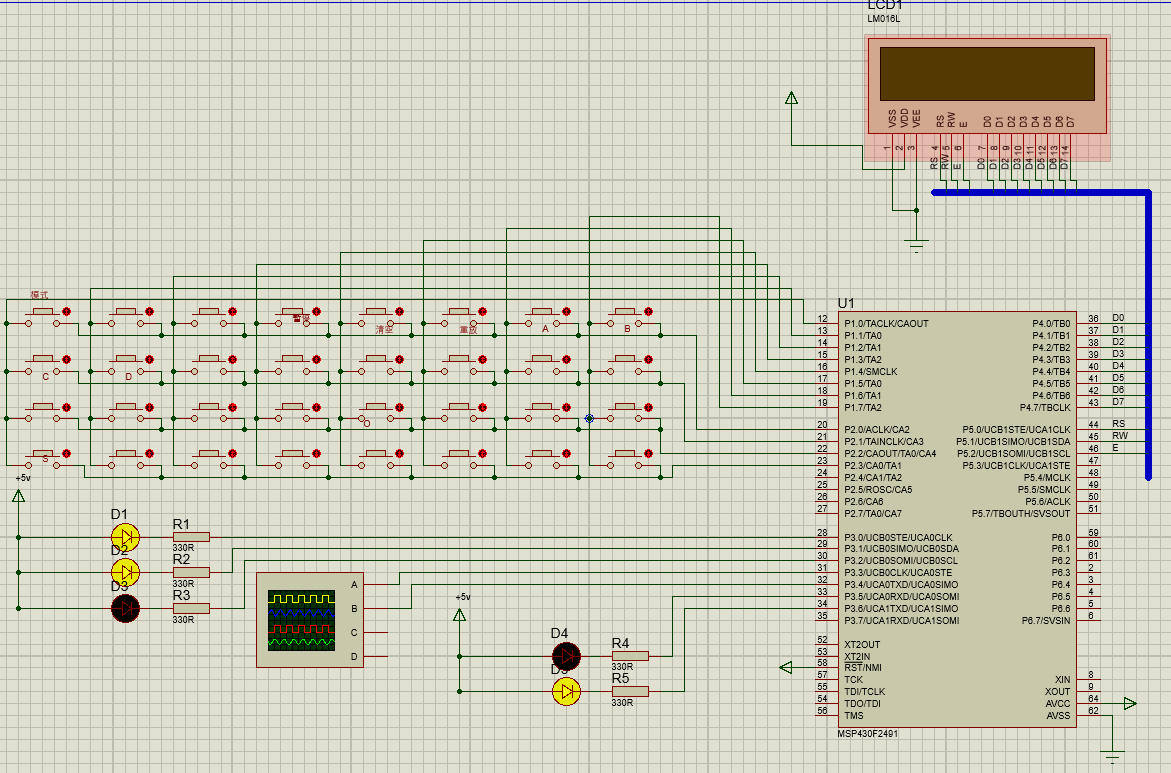Screen dimensions: 1171x773
Task: Select LED D1 in the schematic
Action: coord(125,537)
